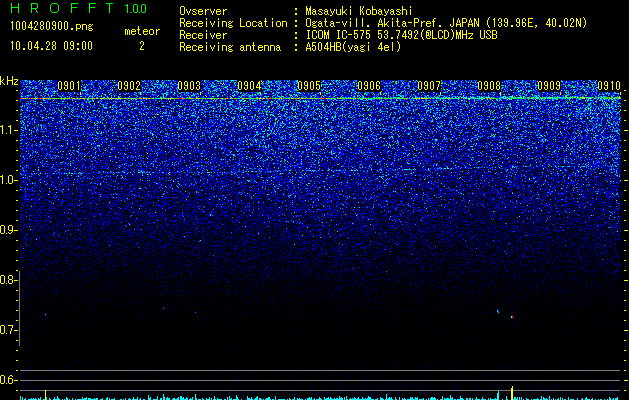This screenshot has height=400, width=629.
Task: Click the yellow power spike before 0901
Action: 45,394
